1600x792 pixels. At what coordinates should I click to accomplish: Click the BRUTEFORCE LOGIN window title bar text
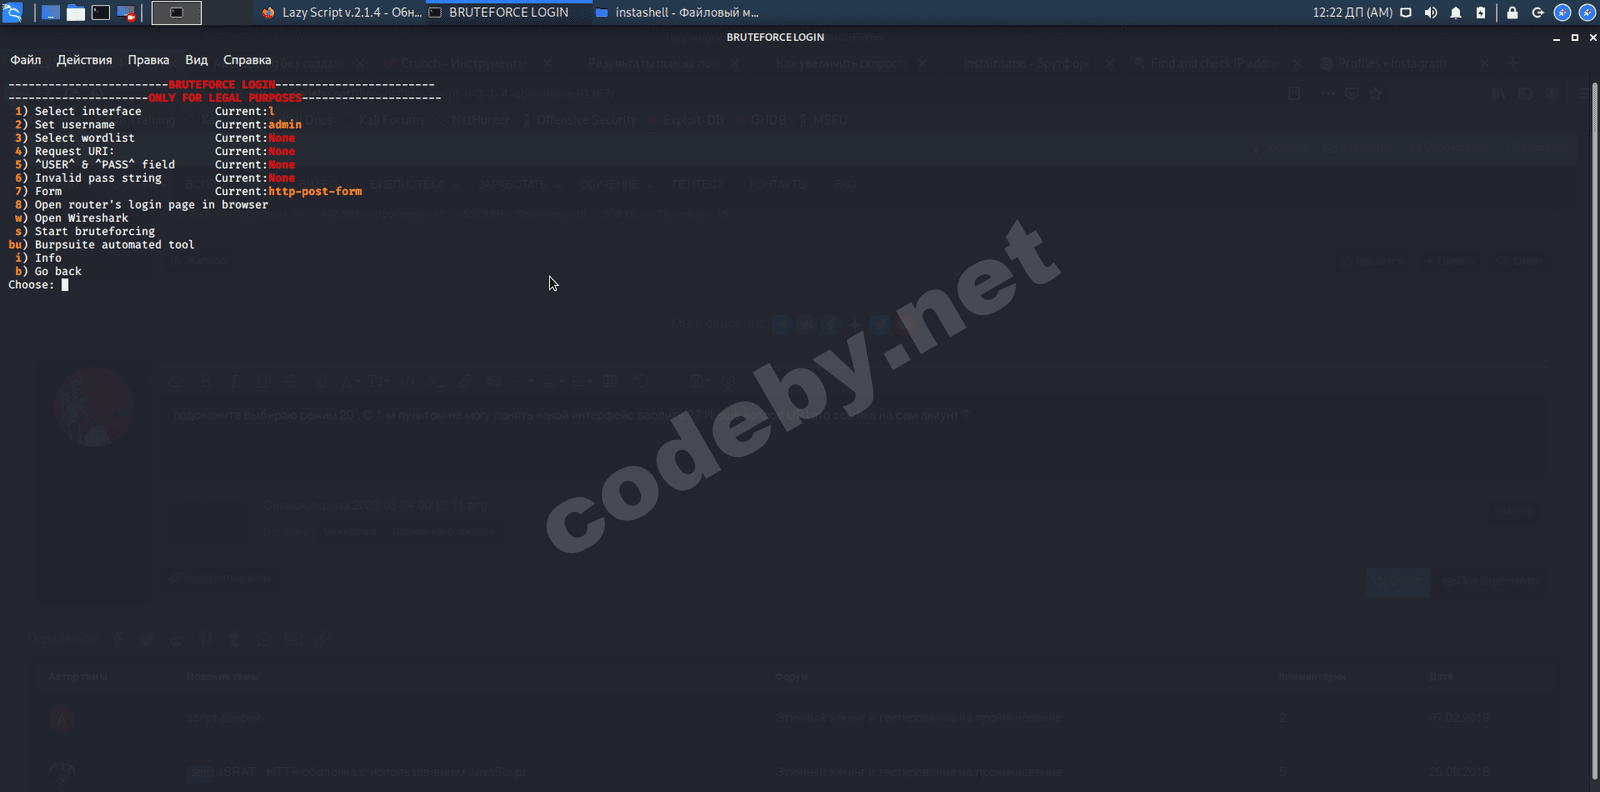coord(775,37)
